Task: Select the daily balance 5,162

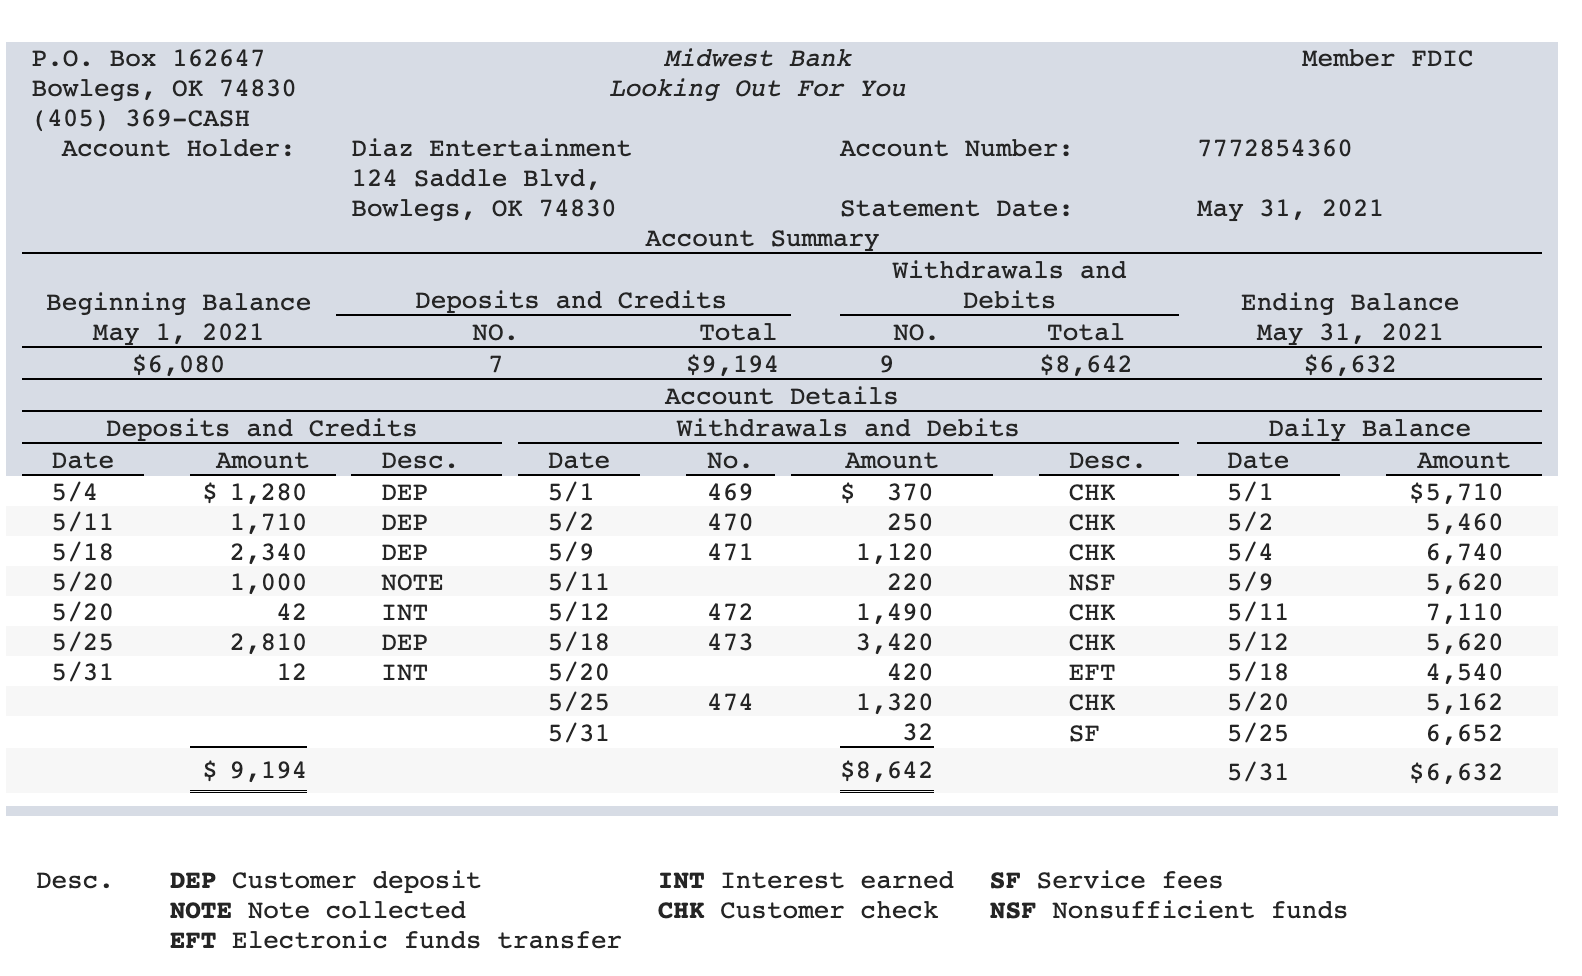Action: click(x=1464, y=703)
